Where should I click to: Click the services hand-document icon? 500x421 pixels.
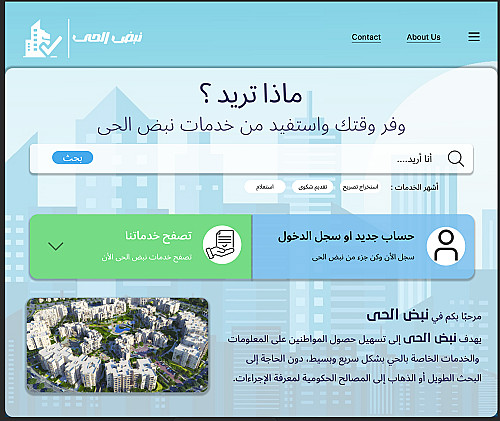[x=222, y=245]
